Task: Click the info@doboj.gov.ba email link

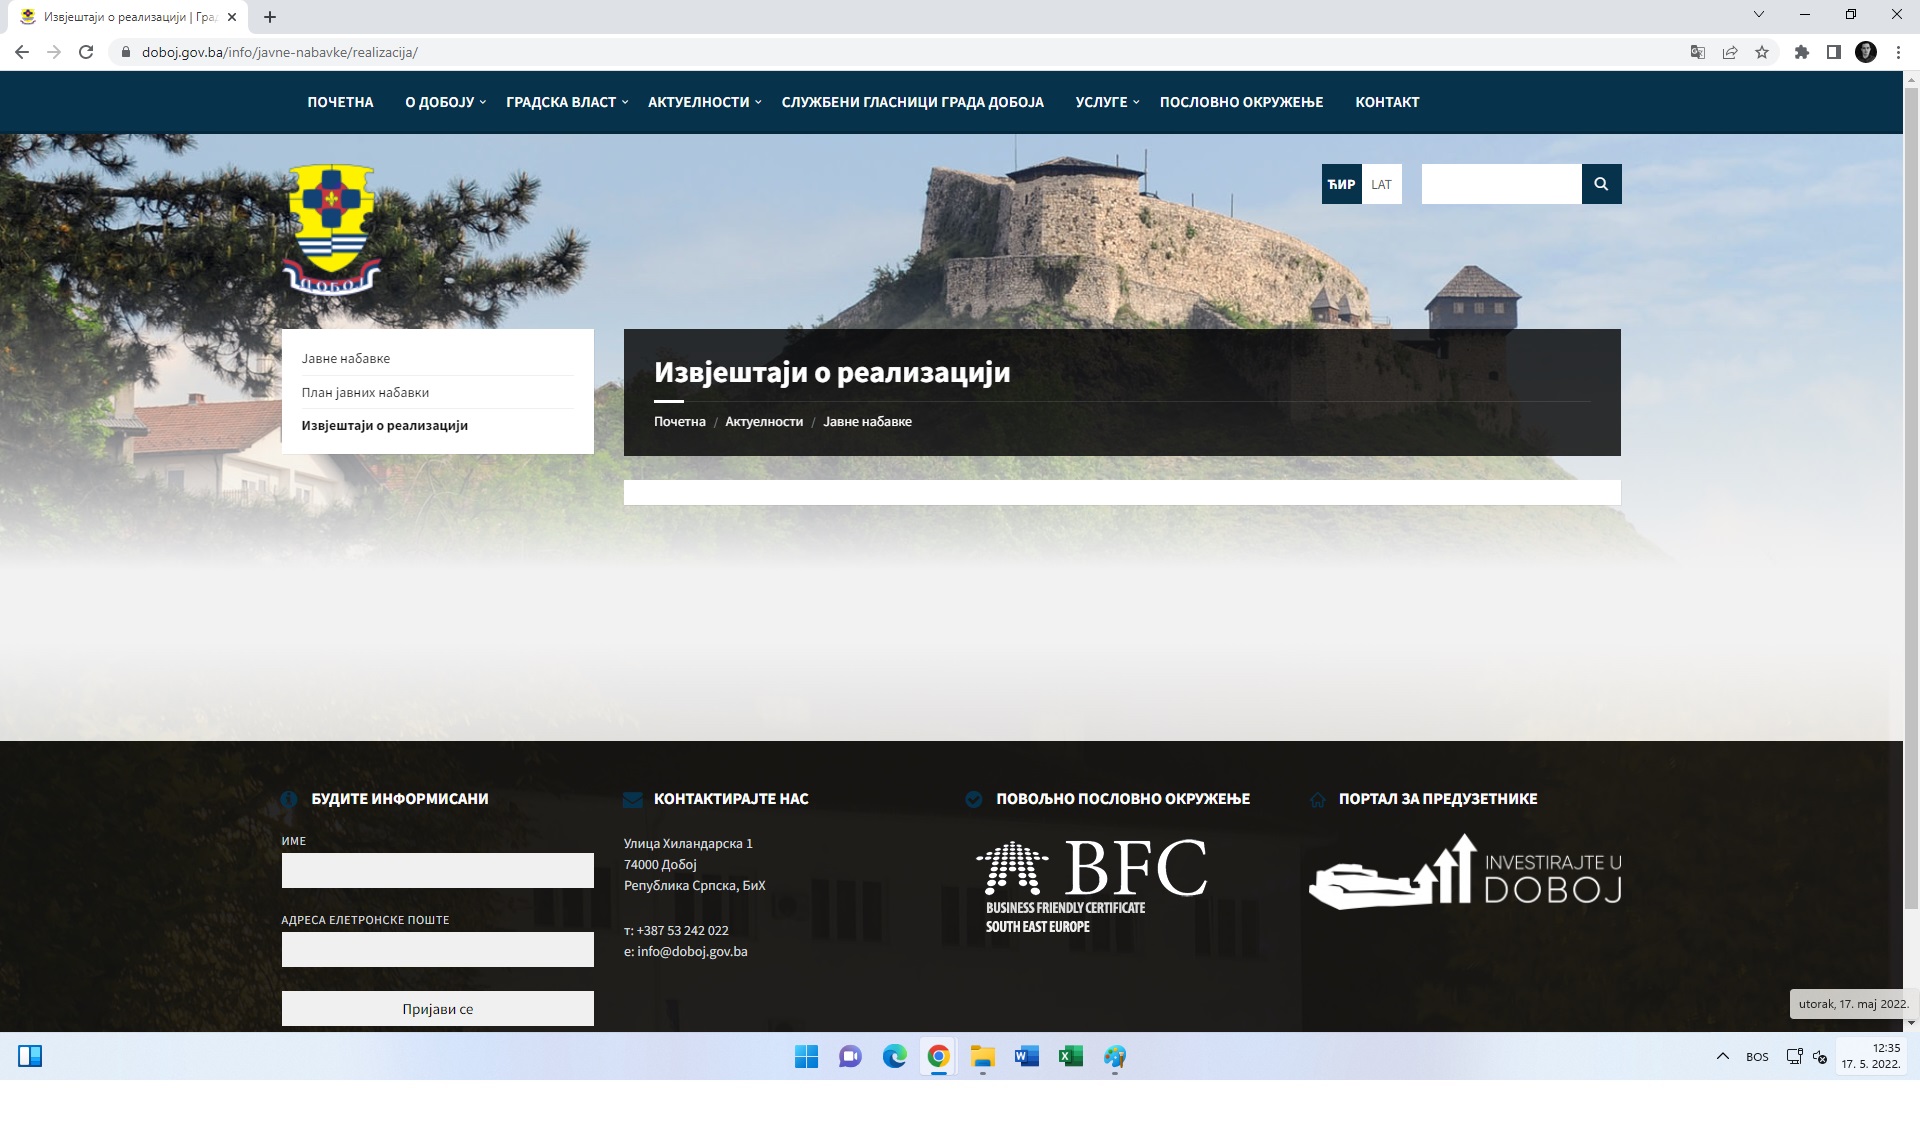Action: (x=692, y=951)
